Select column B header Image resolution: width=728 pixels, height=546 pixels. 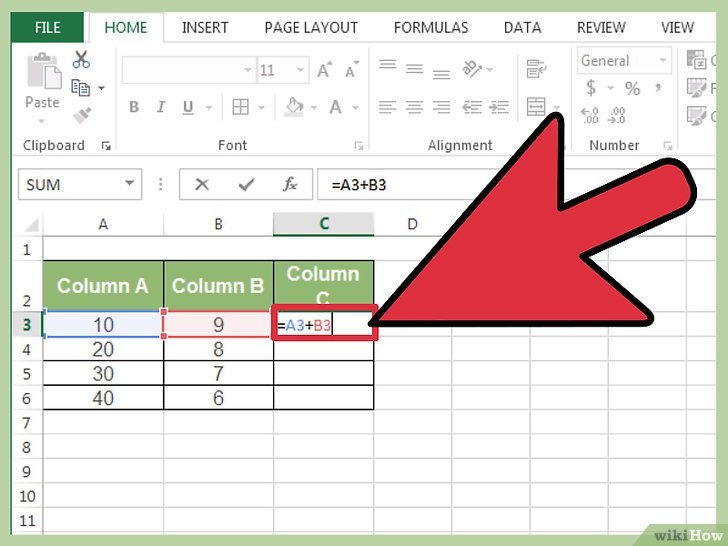pyautogui.click(x=218, y=224)
